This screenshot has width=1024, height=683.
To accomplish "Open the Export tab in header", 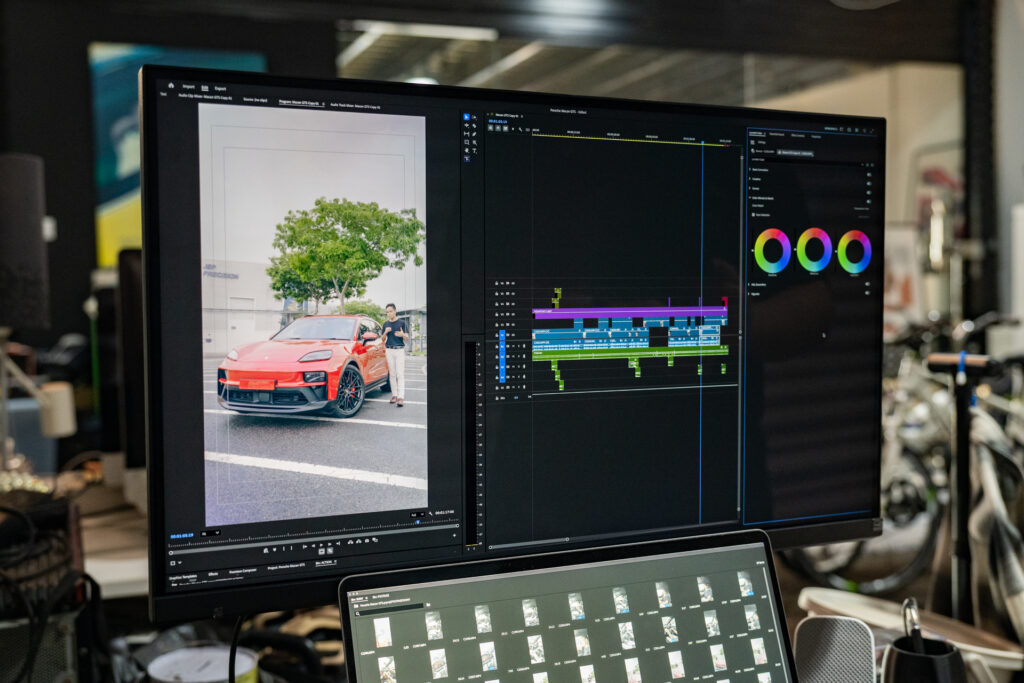I will [221, 89].
